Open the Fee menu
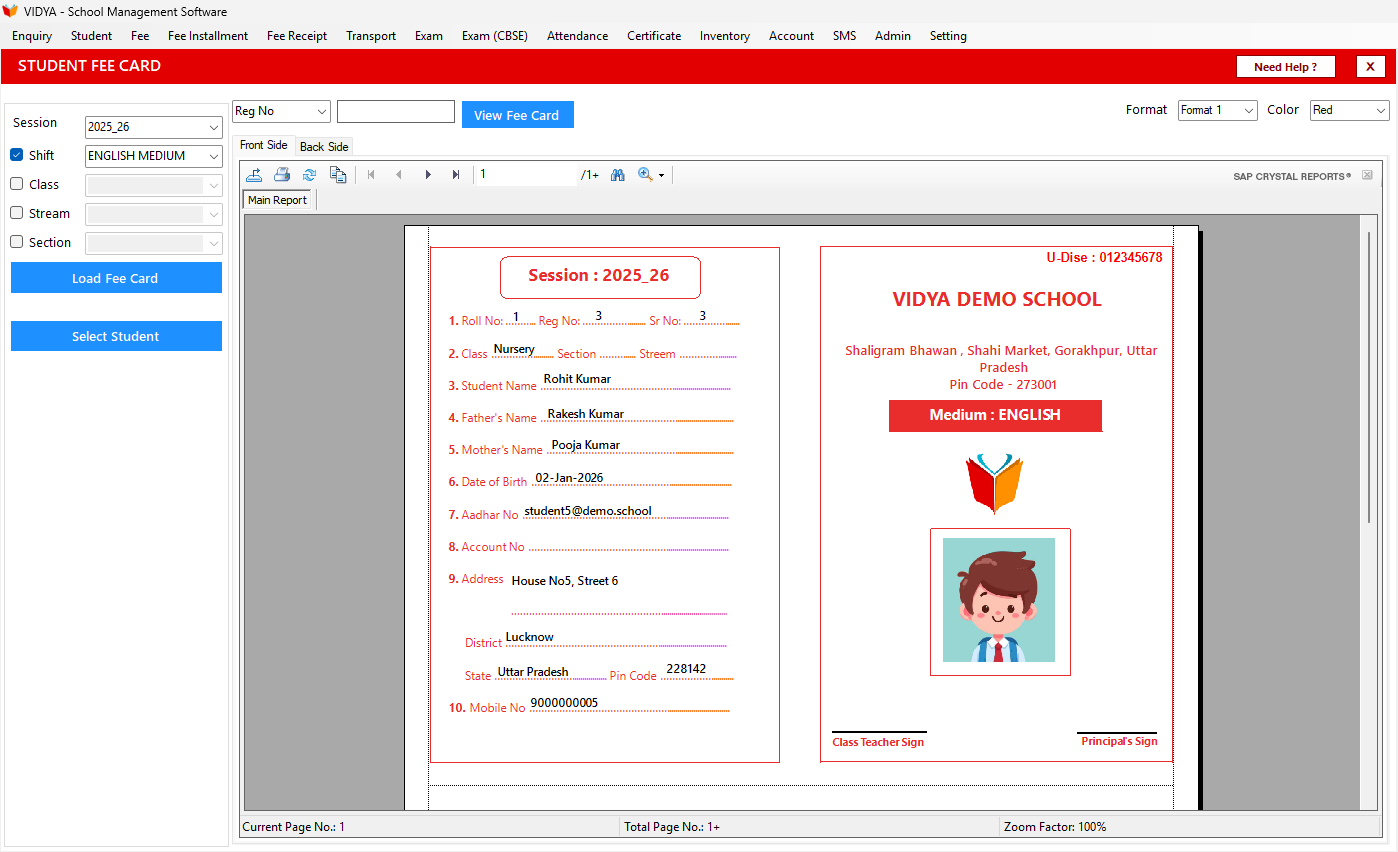 click(140, 36)
